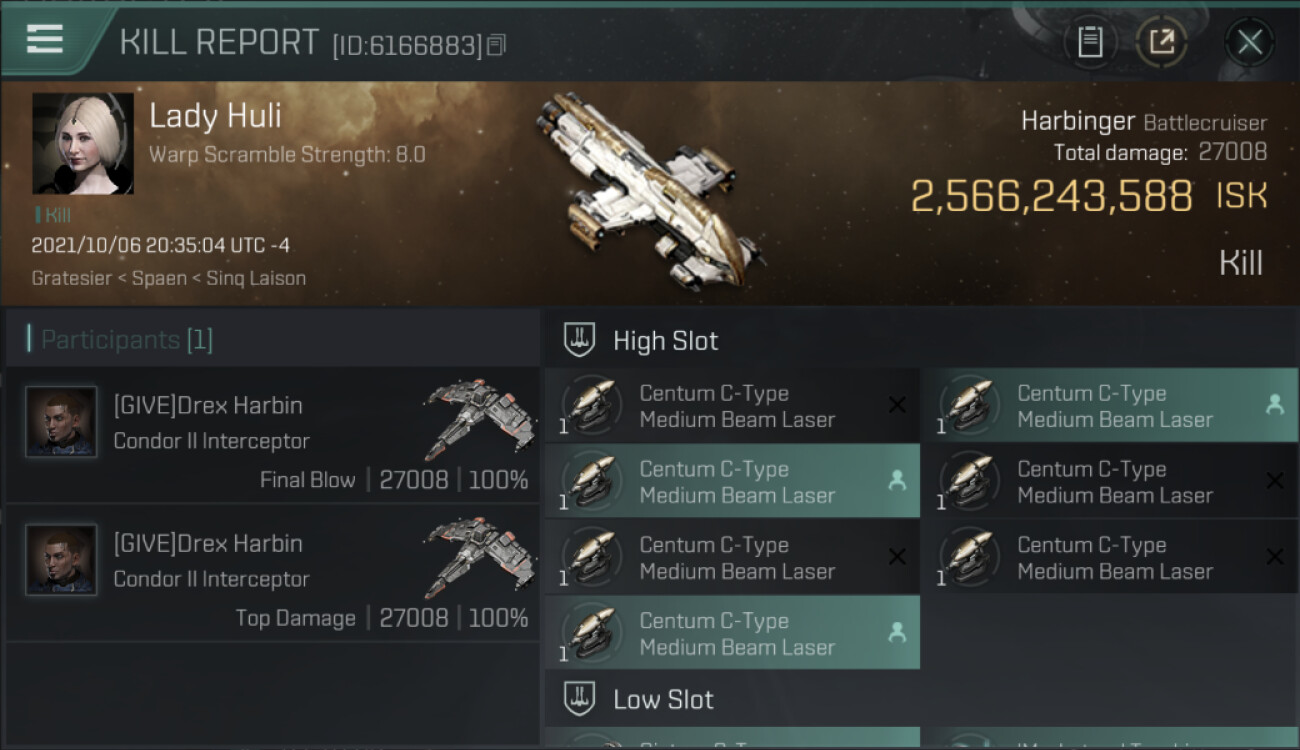Share the kill report externally
The image size is (1300, 750).
(1161, 42)
